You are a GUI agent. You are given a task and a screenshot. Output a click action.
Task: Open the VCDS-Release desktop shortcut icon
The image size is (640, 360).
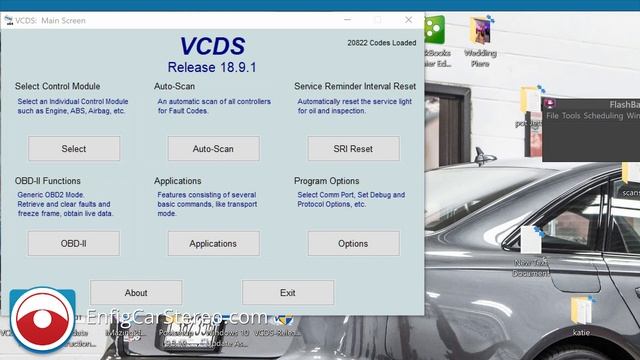point(279,326)
